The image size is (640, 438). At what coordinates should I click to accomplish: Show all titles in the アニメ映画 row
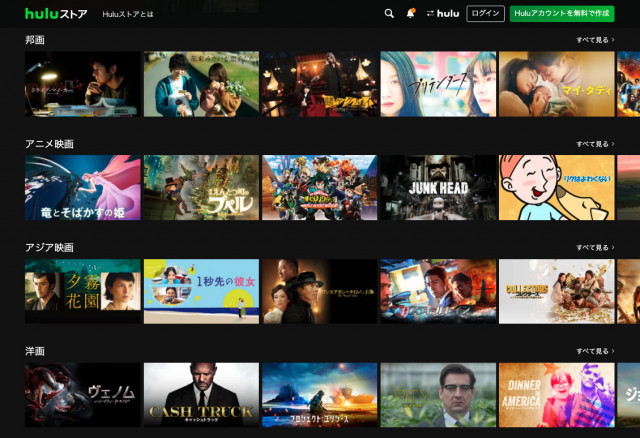(595, 144)
